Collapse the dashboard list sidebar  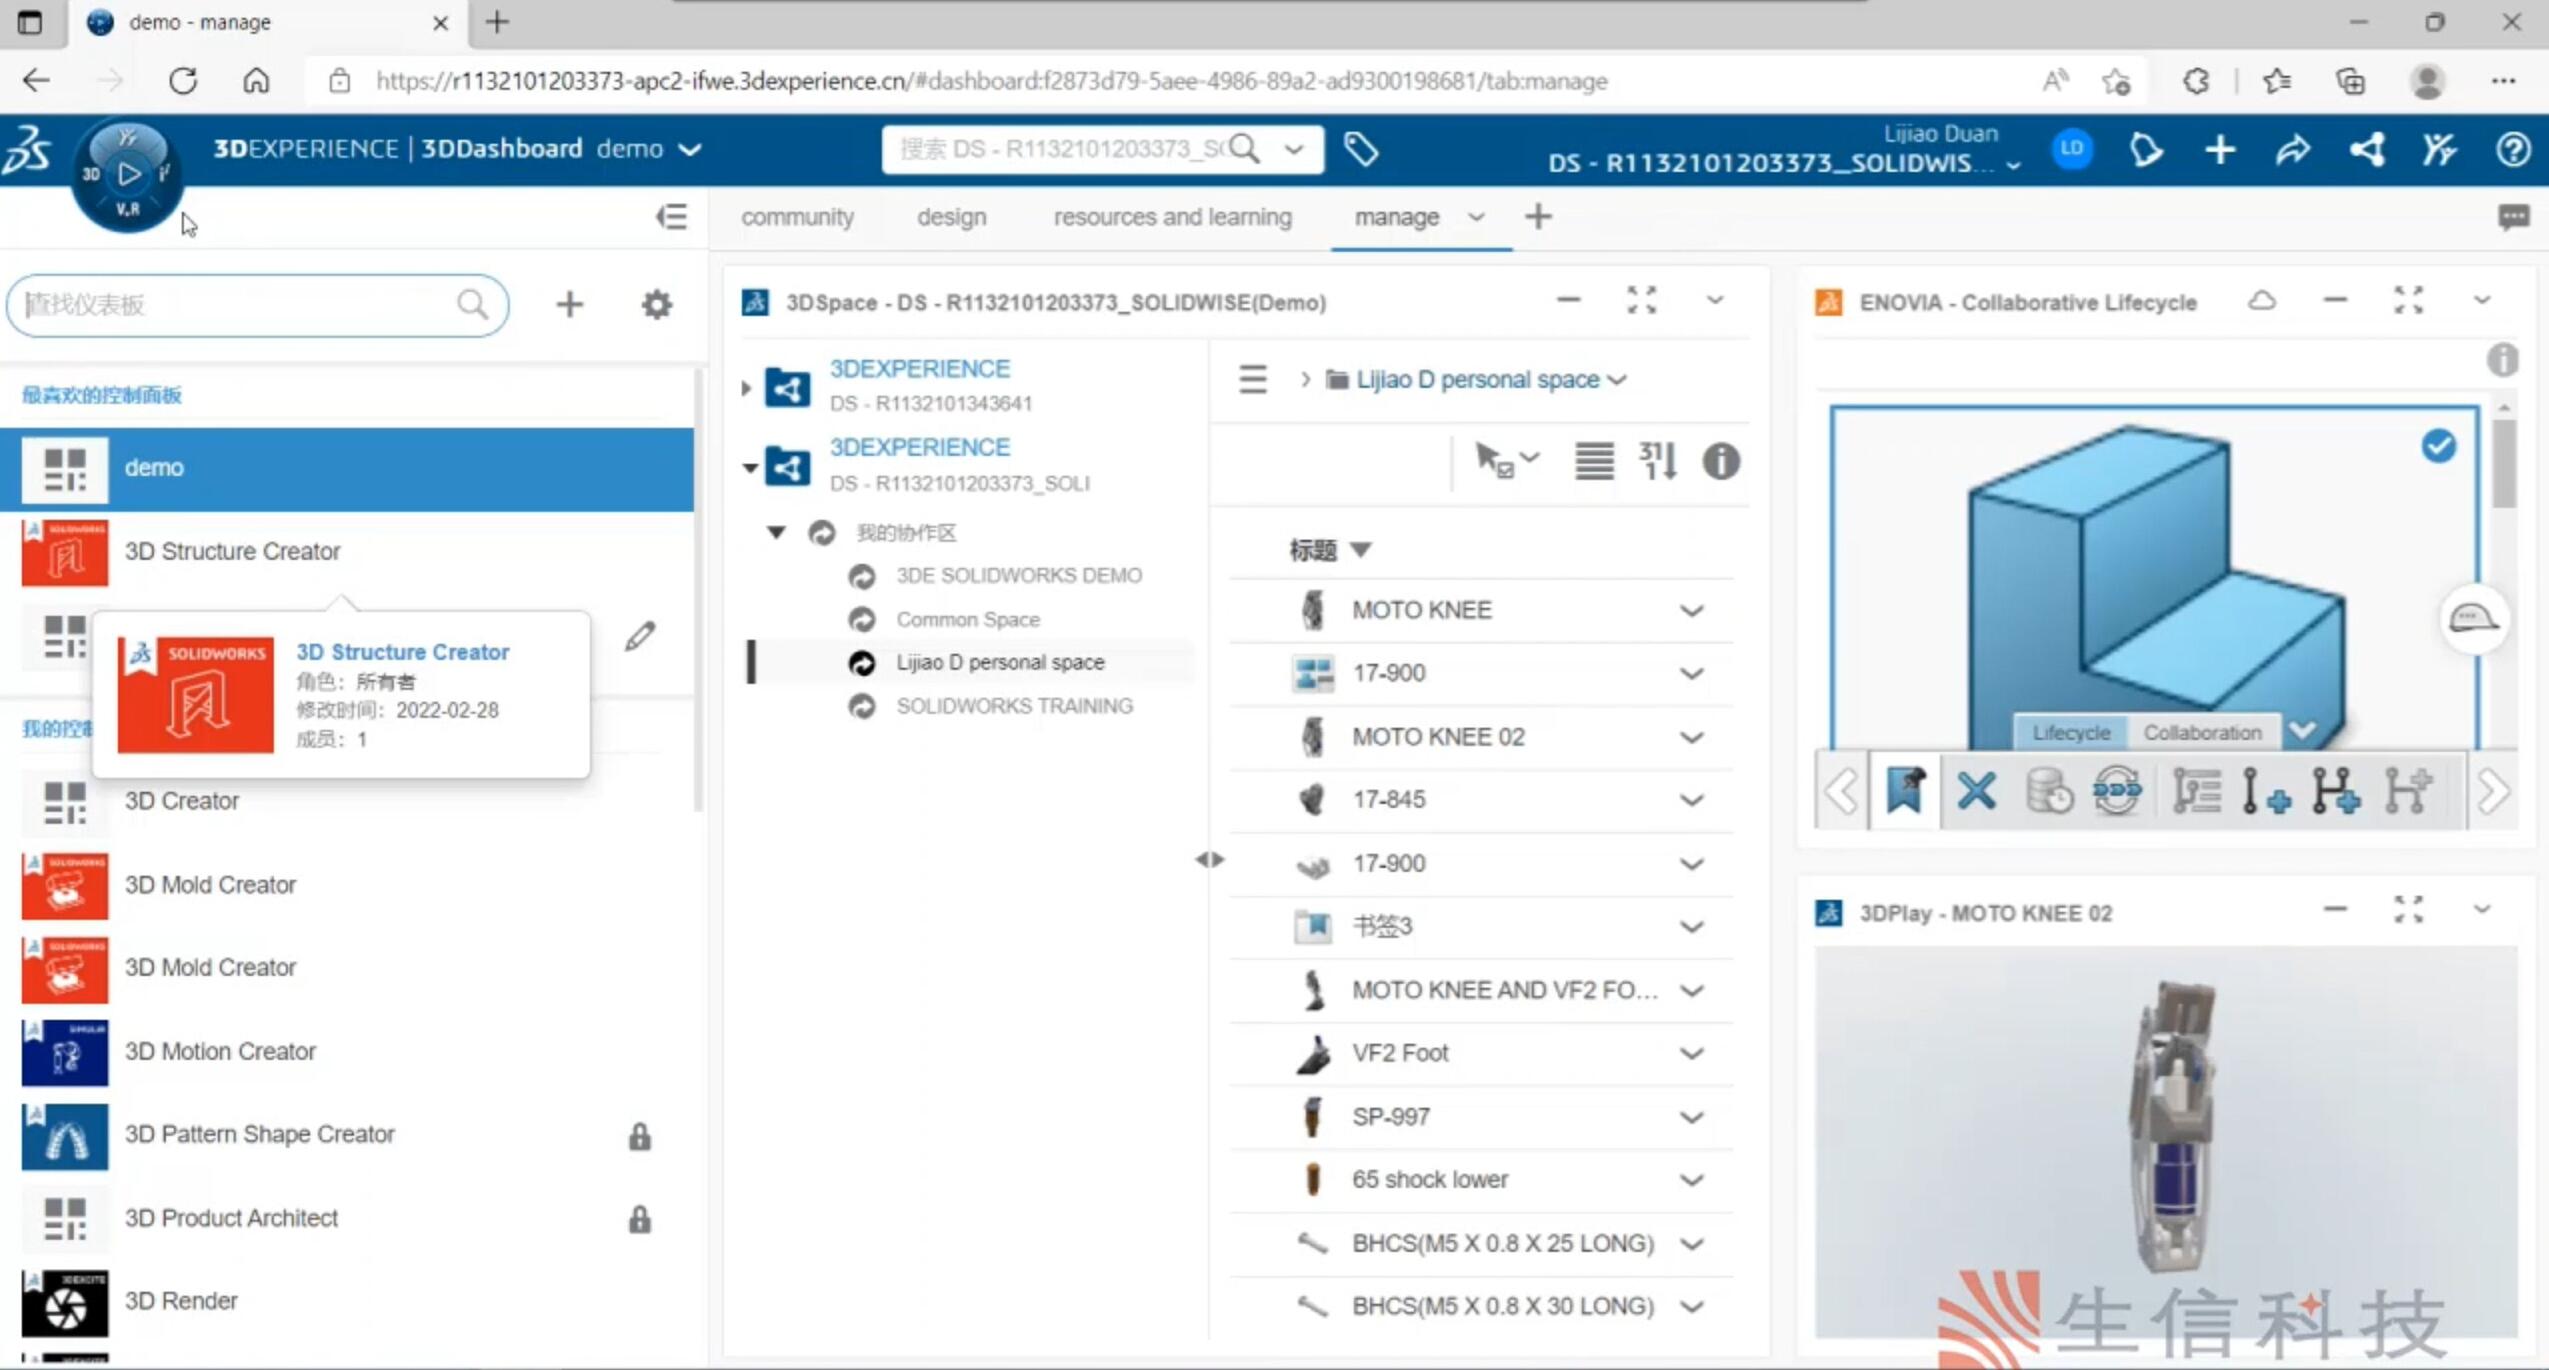671,217
